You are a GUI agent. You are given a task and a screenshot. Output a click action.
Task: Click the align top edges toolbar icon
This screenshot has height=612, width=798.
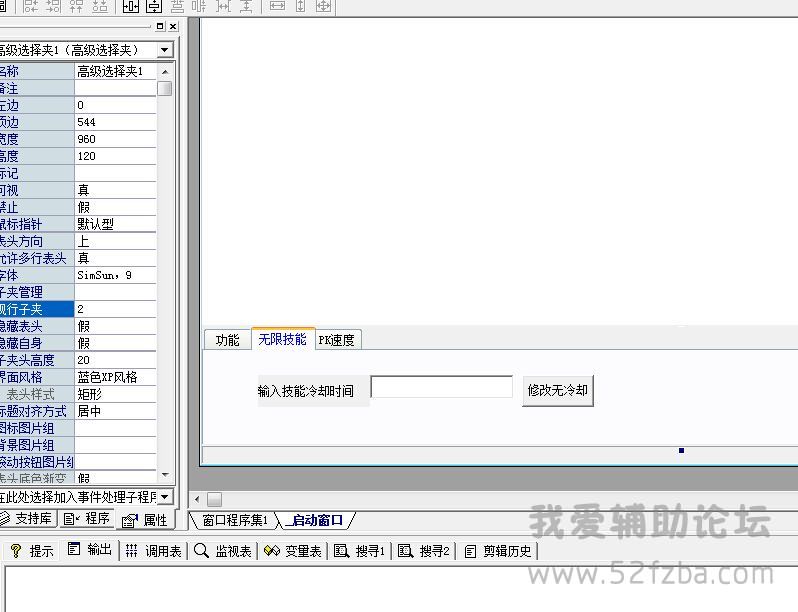76,6
